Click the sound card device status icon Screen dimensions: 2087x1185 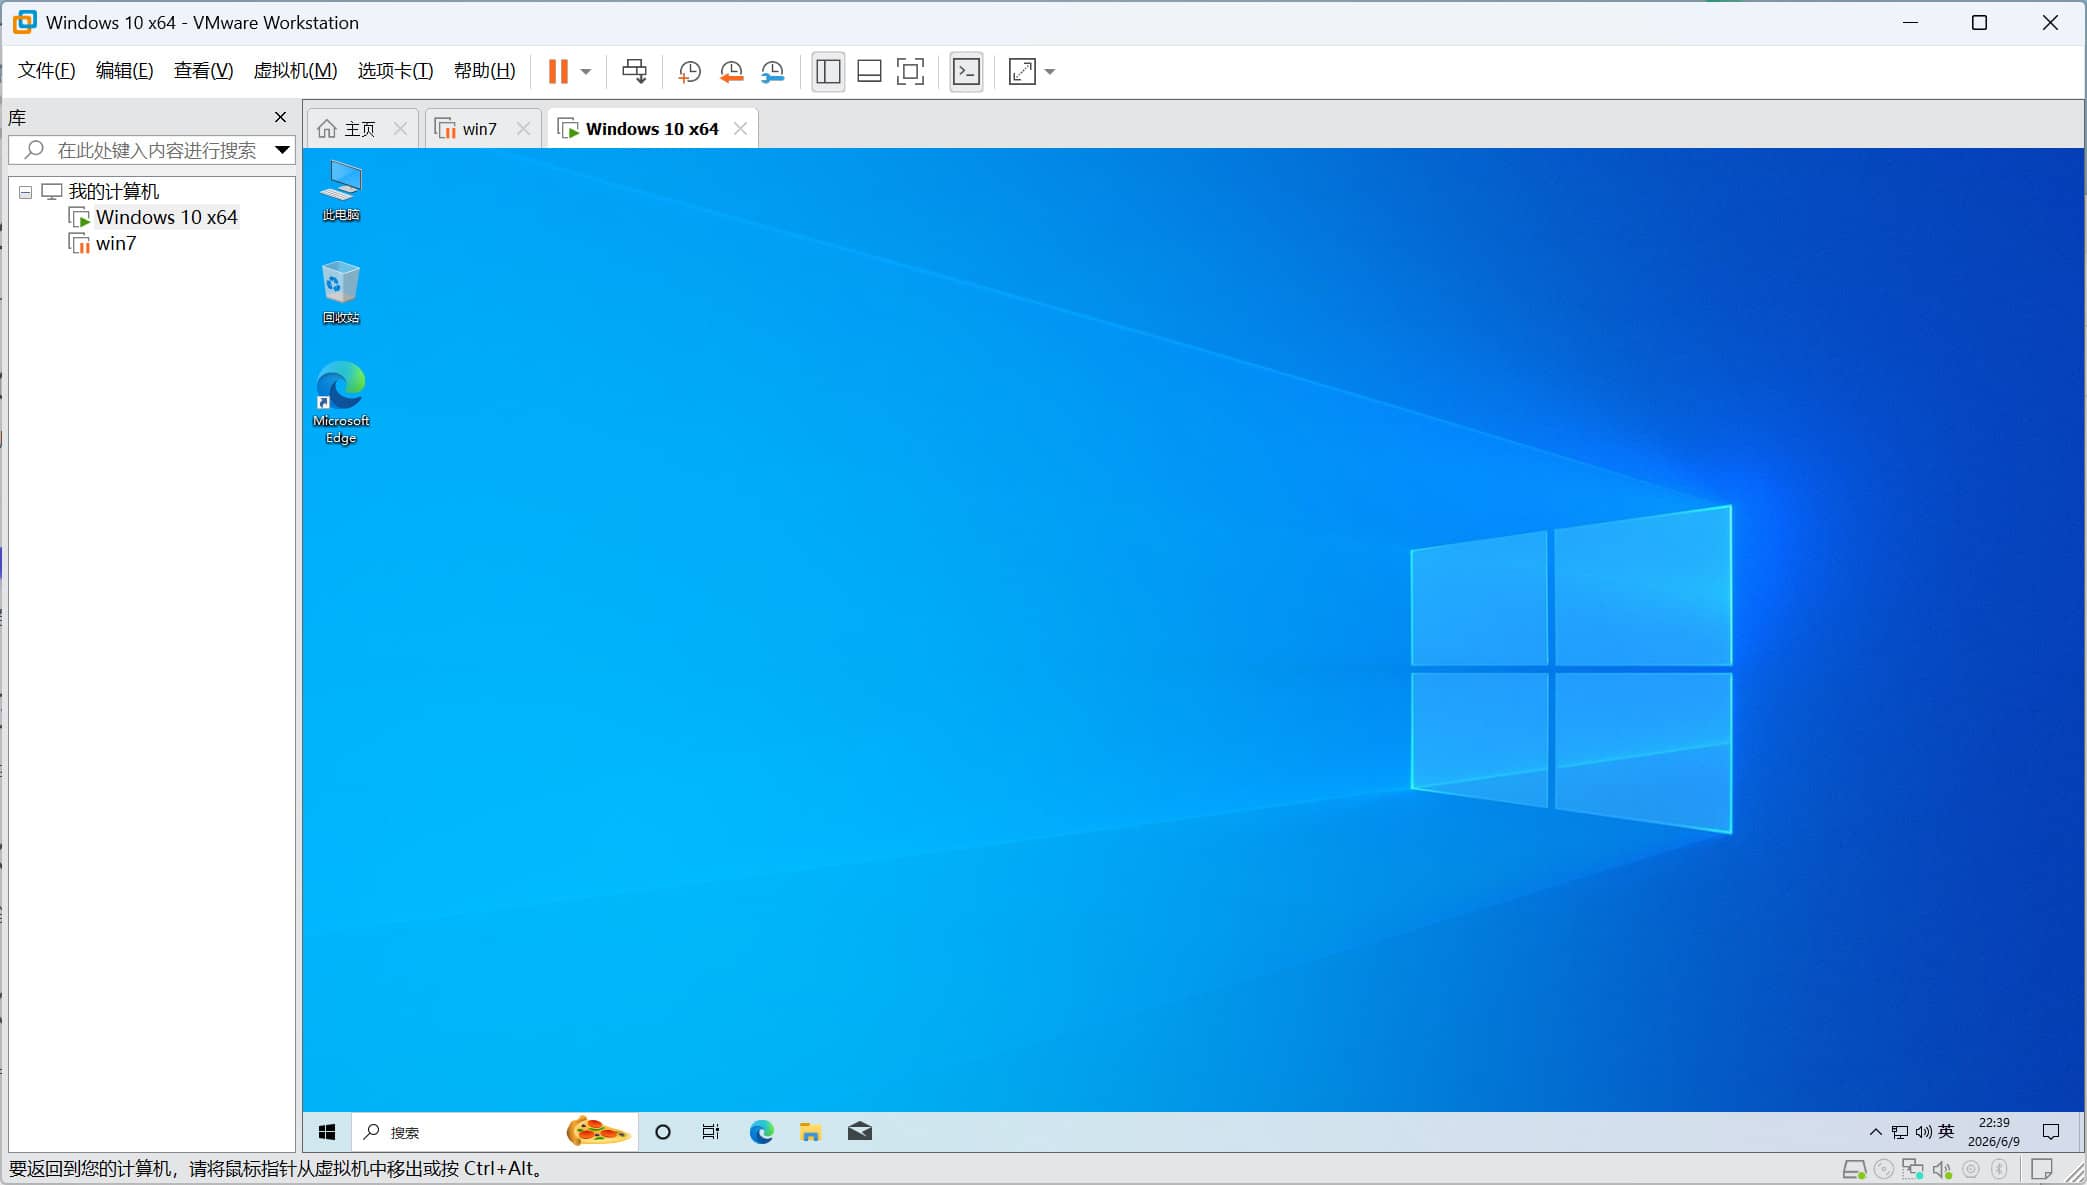point(1942,1169)
